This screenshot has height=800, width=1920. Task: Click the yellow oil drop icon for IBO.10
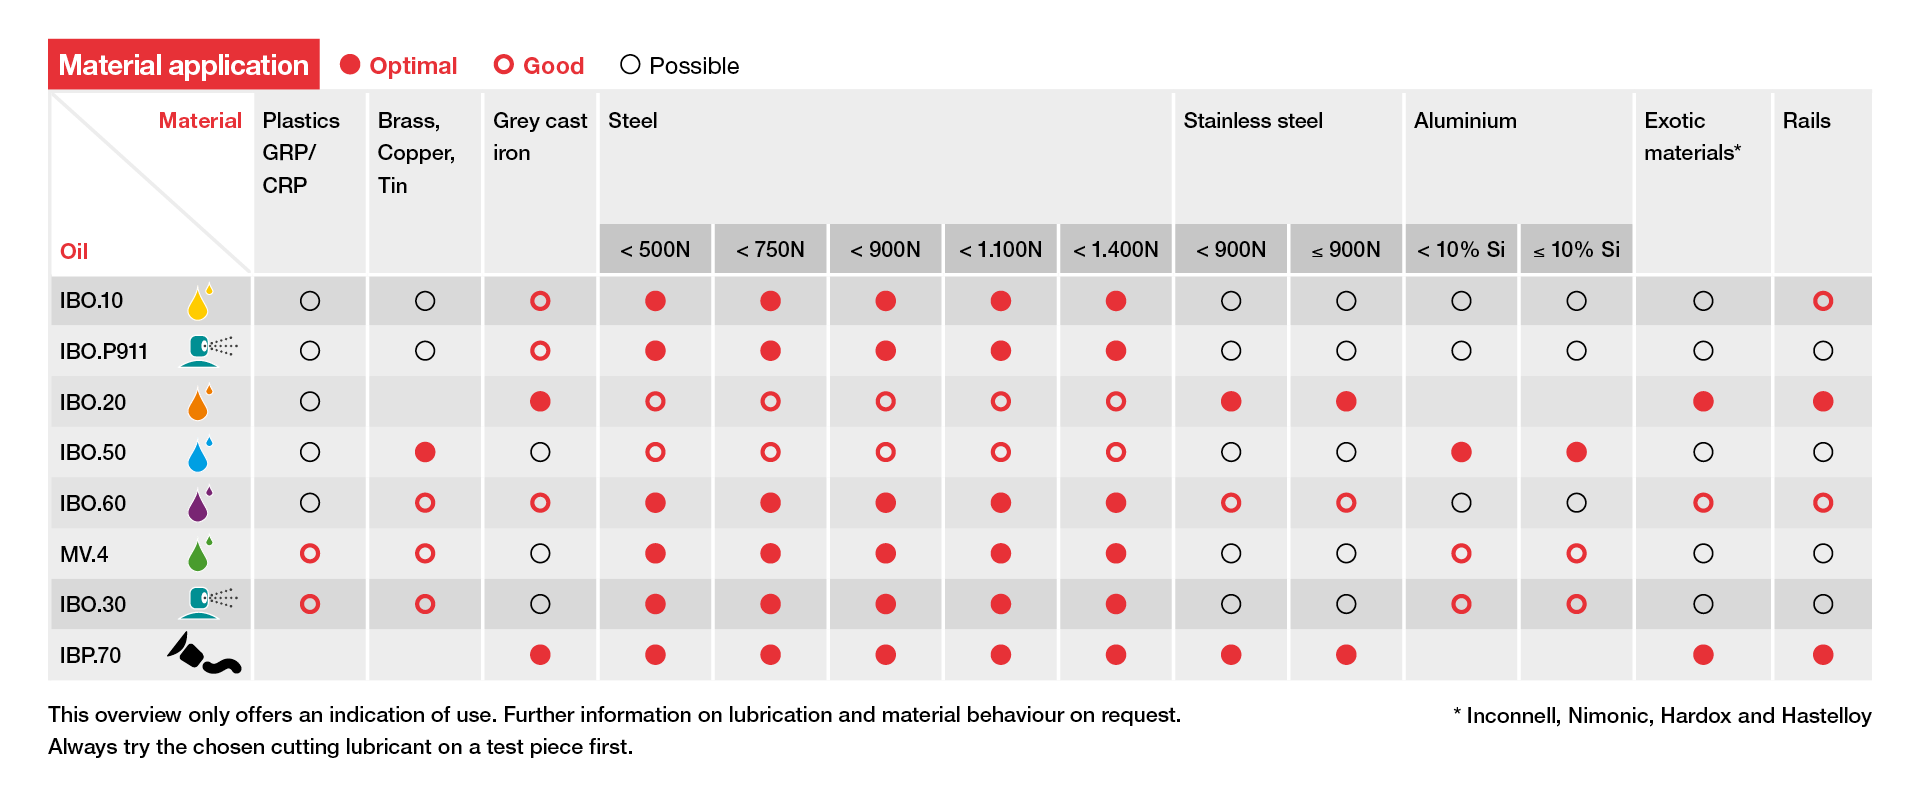[x=199, y=302]
